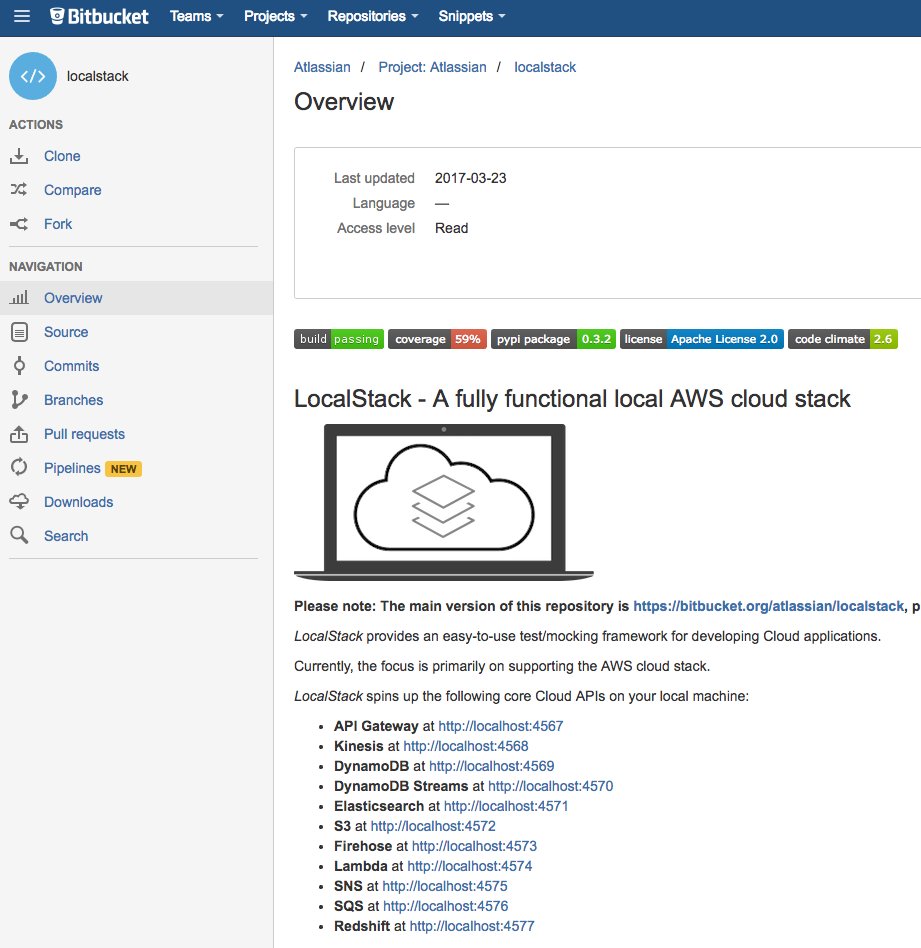The width and height of the screenshot is (921, 948).
Task: Click the localstack repository name in sidebar
Action: [x=97, y=76]
